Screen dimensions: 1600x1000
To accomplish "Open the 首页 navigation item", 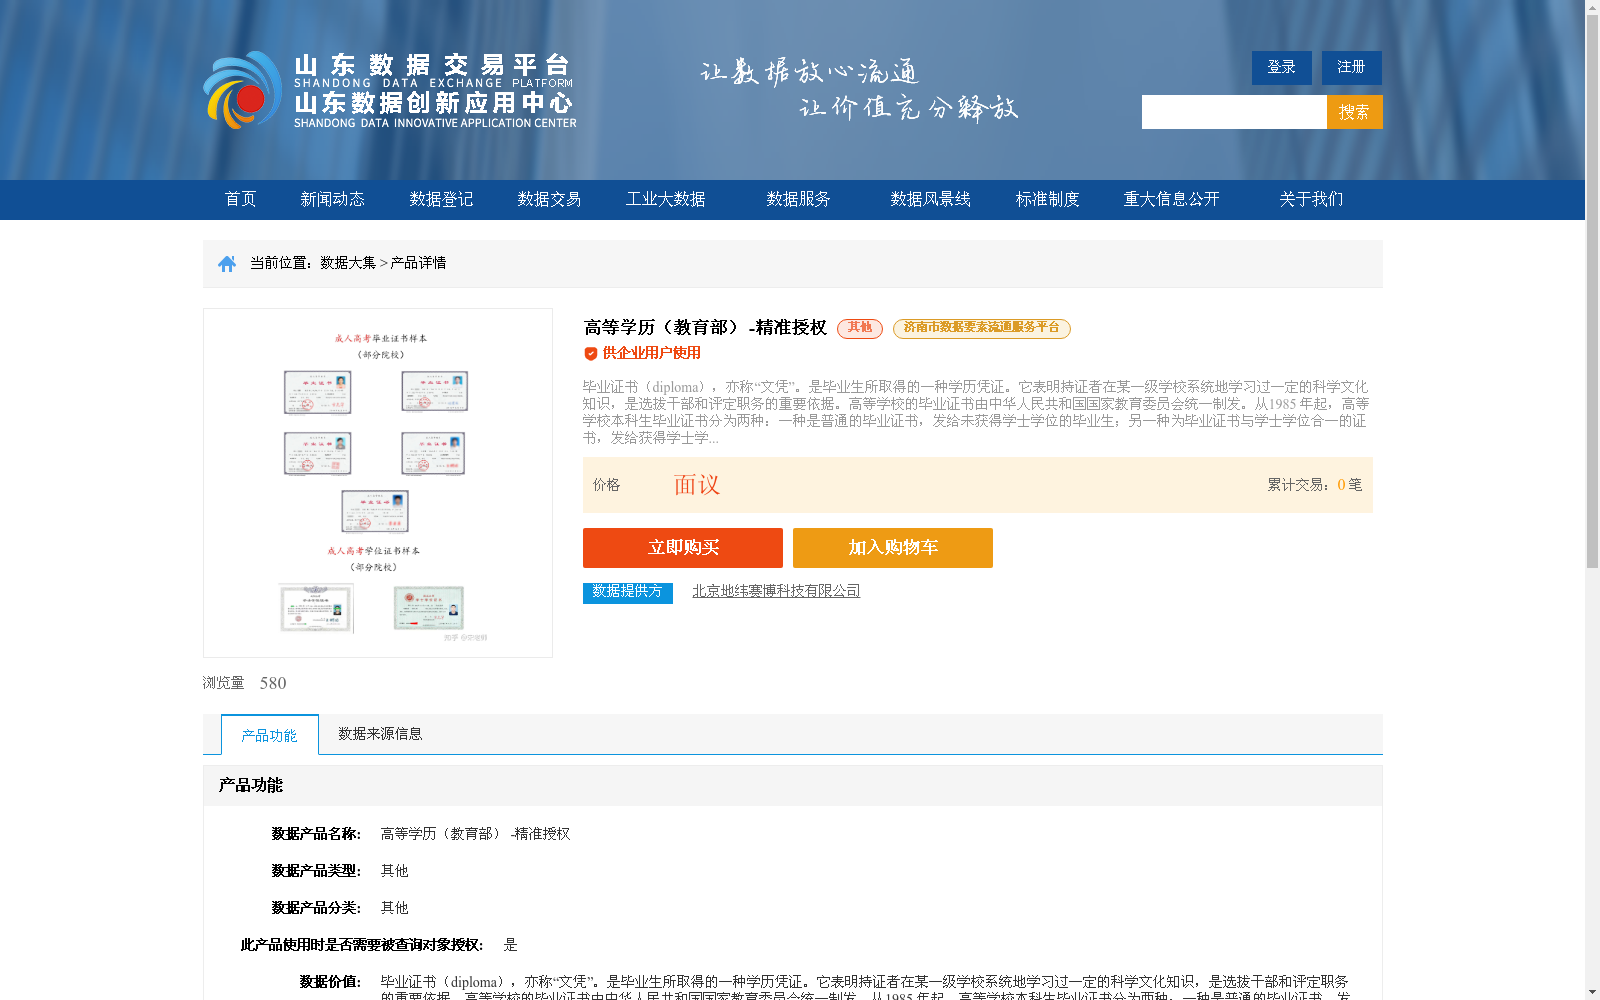I will tap(240, 199).
